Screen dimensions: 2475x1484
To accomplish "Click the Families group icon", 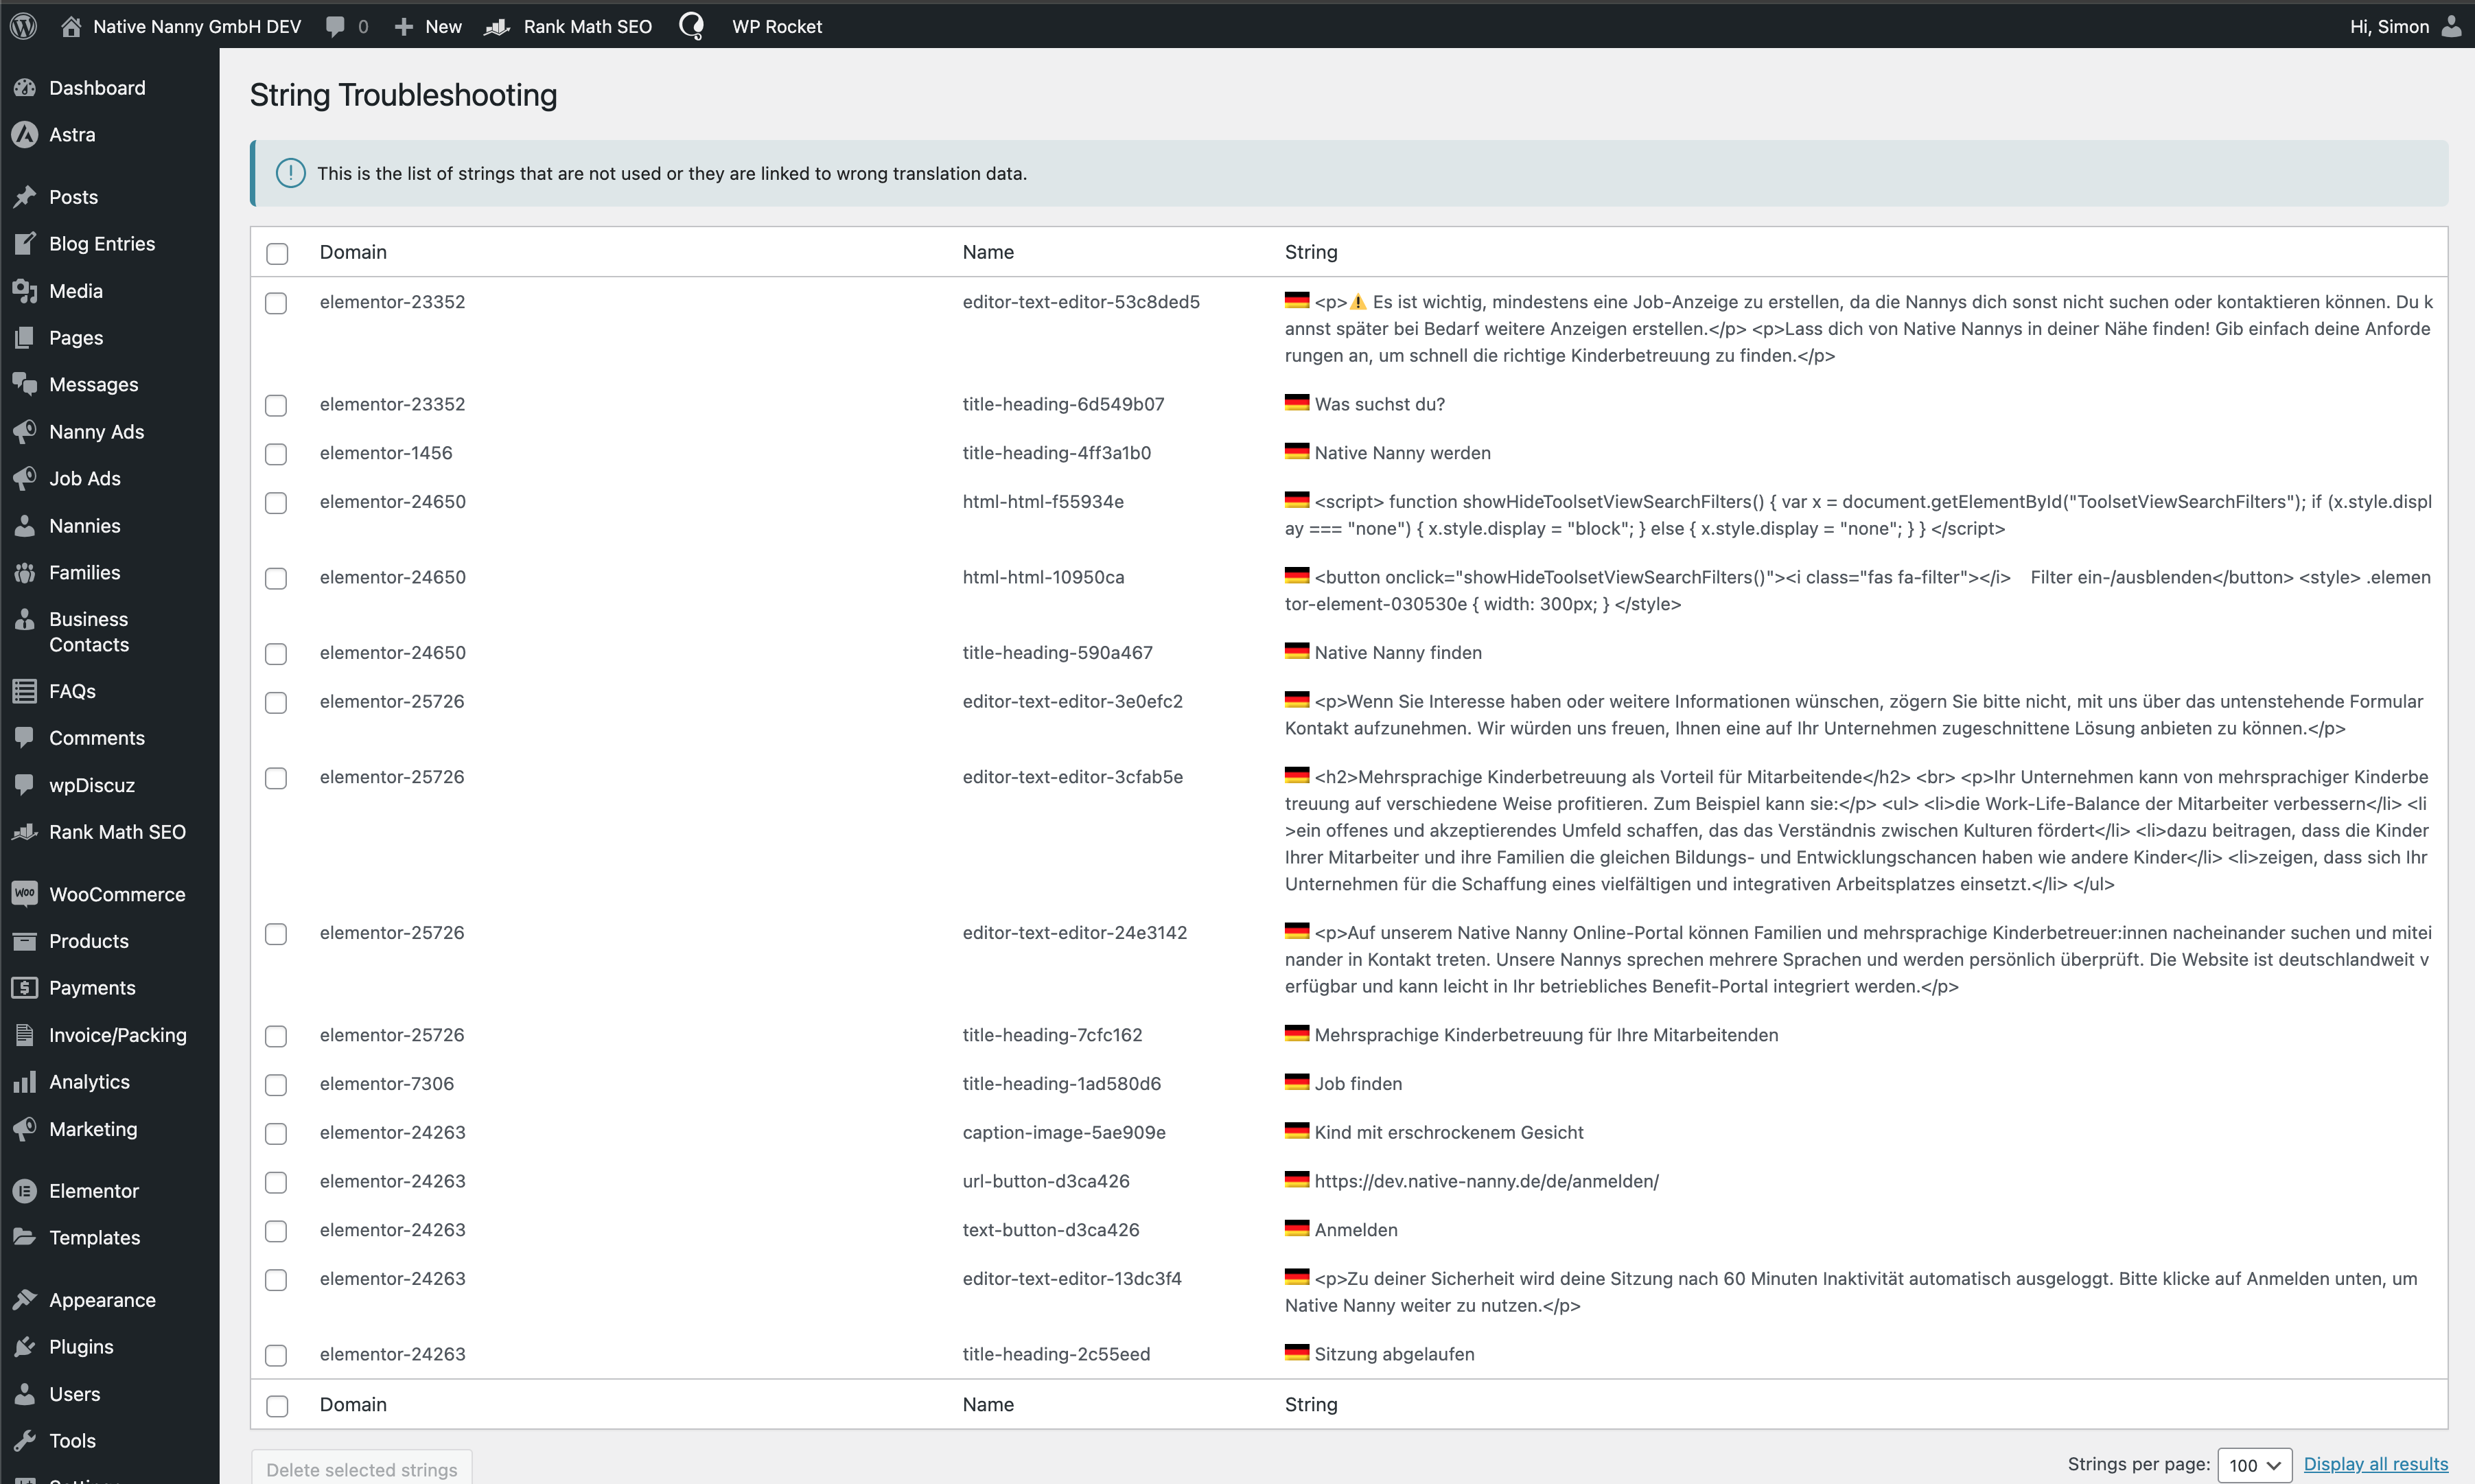I will click(25, 572).
